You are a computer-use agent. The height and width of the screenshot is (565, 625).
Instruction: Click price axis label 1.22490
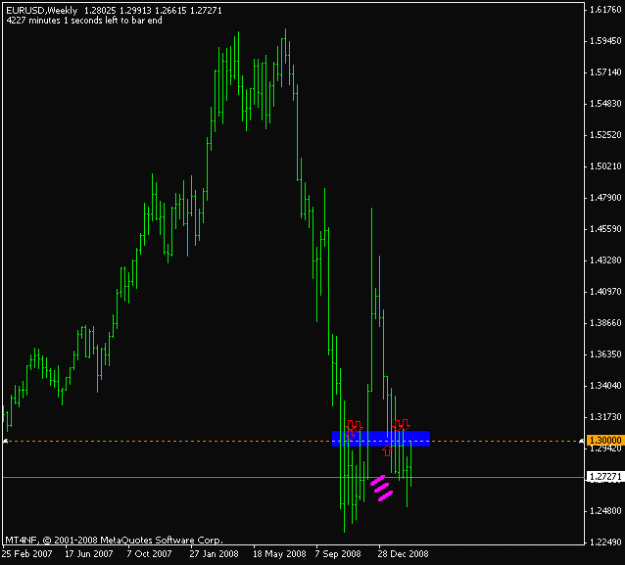pos(605,542)
